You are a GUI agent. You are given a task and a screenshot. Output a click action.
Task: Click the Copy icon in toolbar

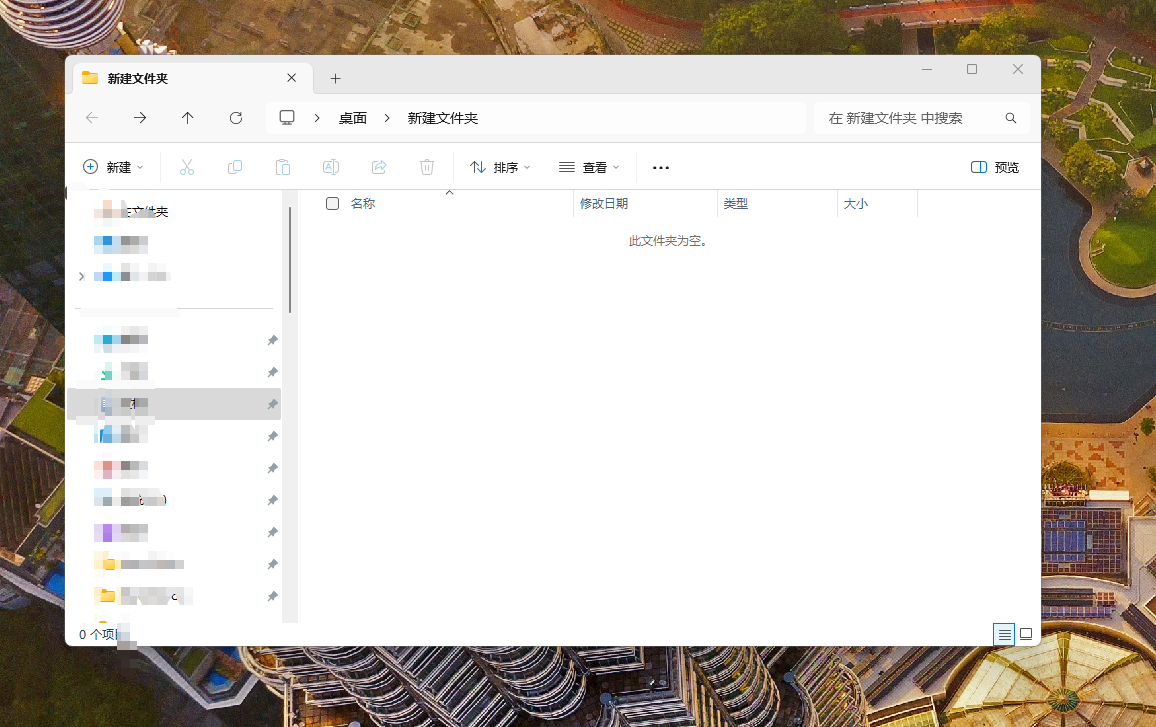point(235,167)
